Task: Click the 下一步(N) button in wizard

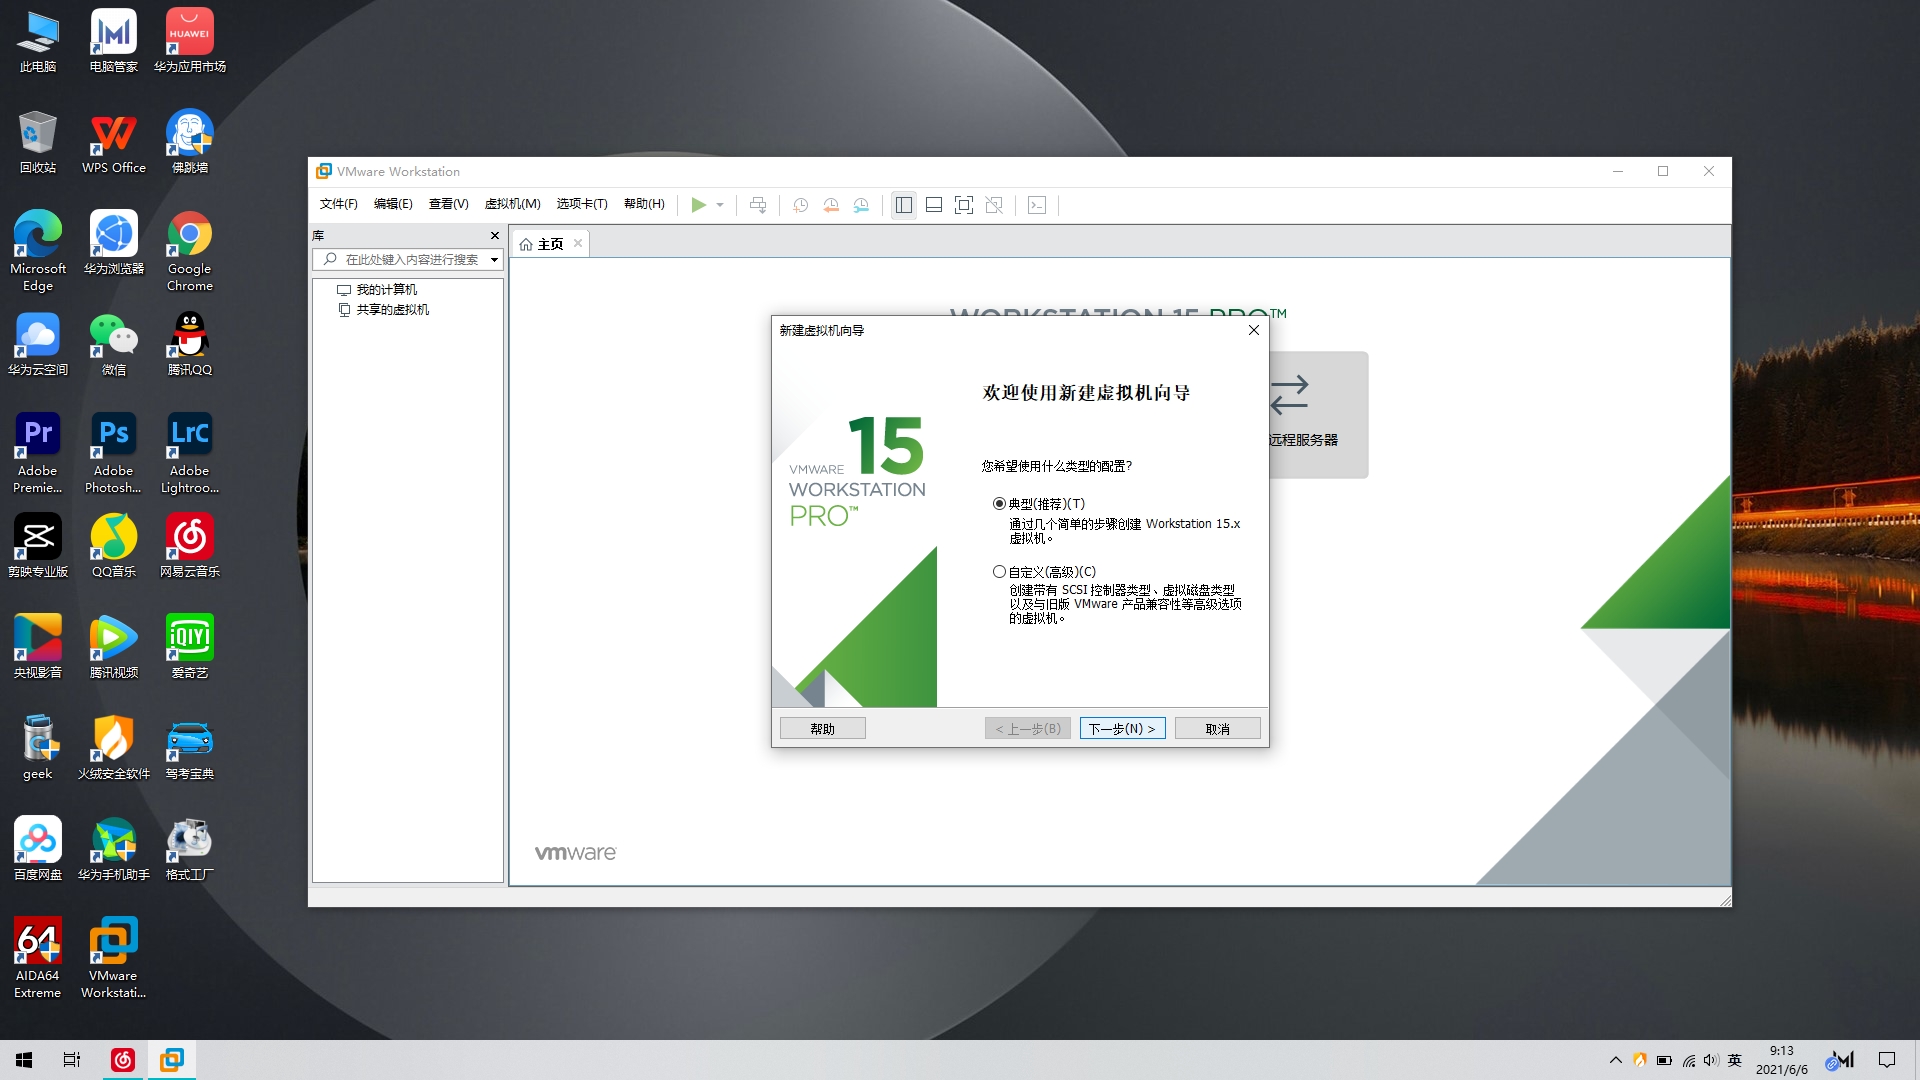Action: click(1122, 729)
